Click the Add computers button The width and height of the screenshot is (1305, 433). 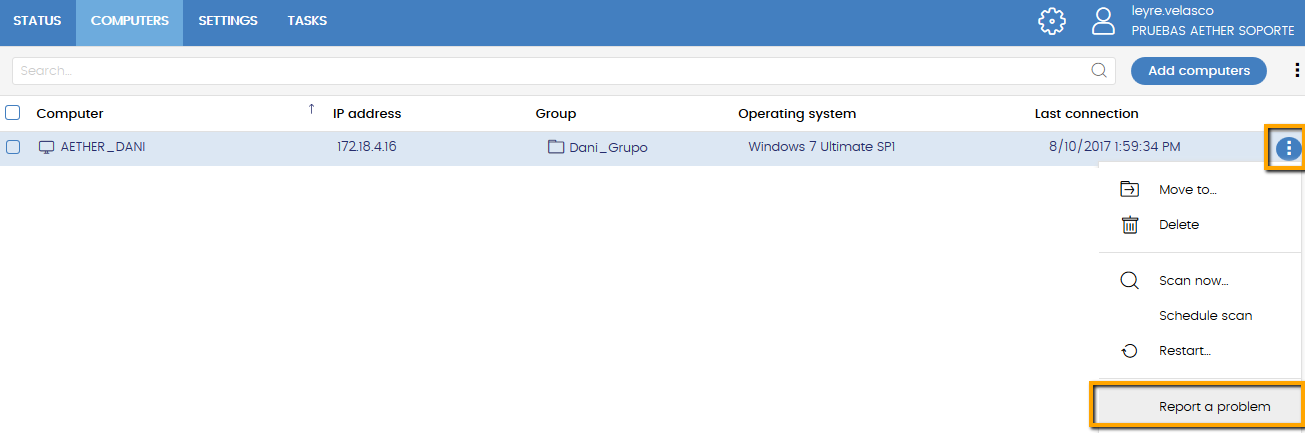tap(1198, 71)
